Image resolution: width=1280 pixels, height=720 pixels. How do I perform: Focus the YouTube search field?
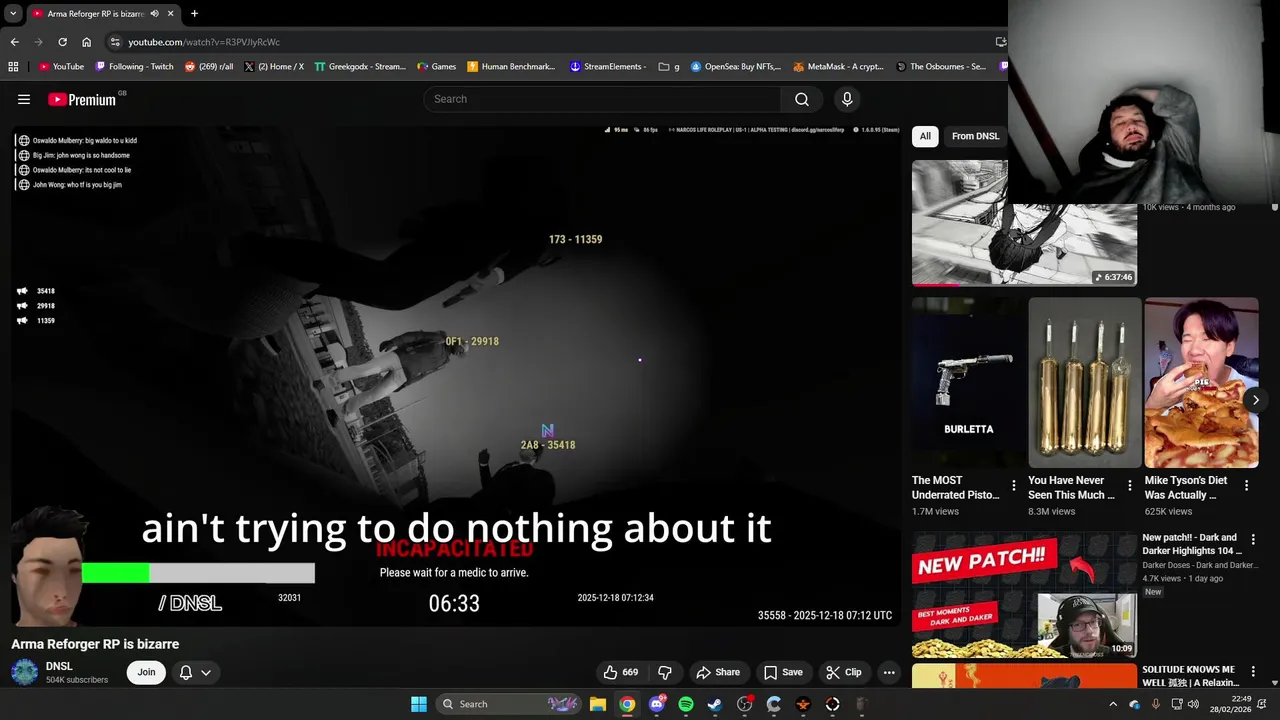[x=602, y=99]
